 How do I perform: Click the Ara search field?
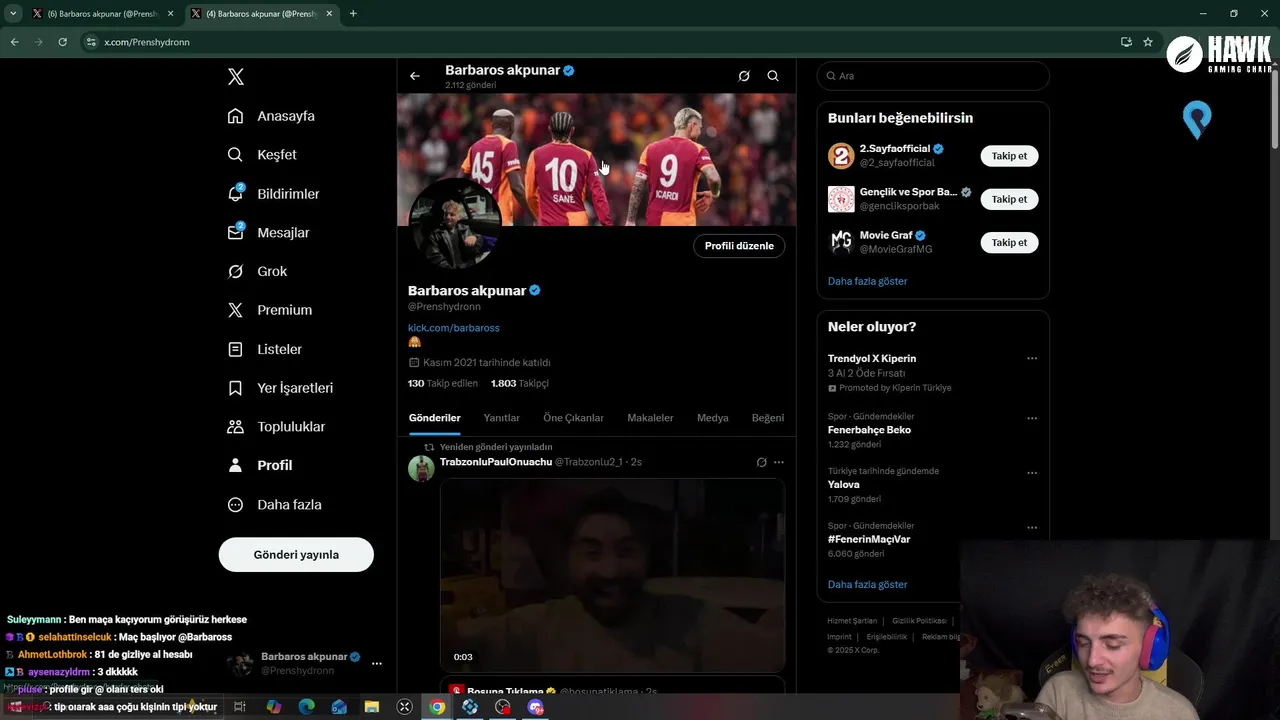[933, 76]
